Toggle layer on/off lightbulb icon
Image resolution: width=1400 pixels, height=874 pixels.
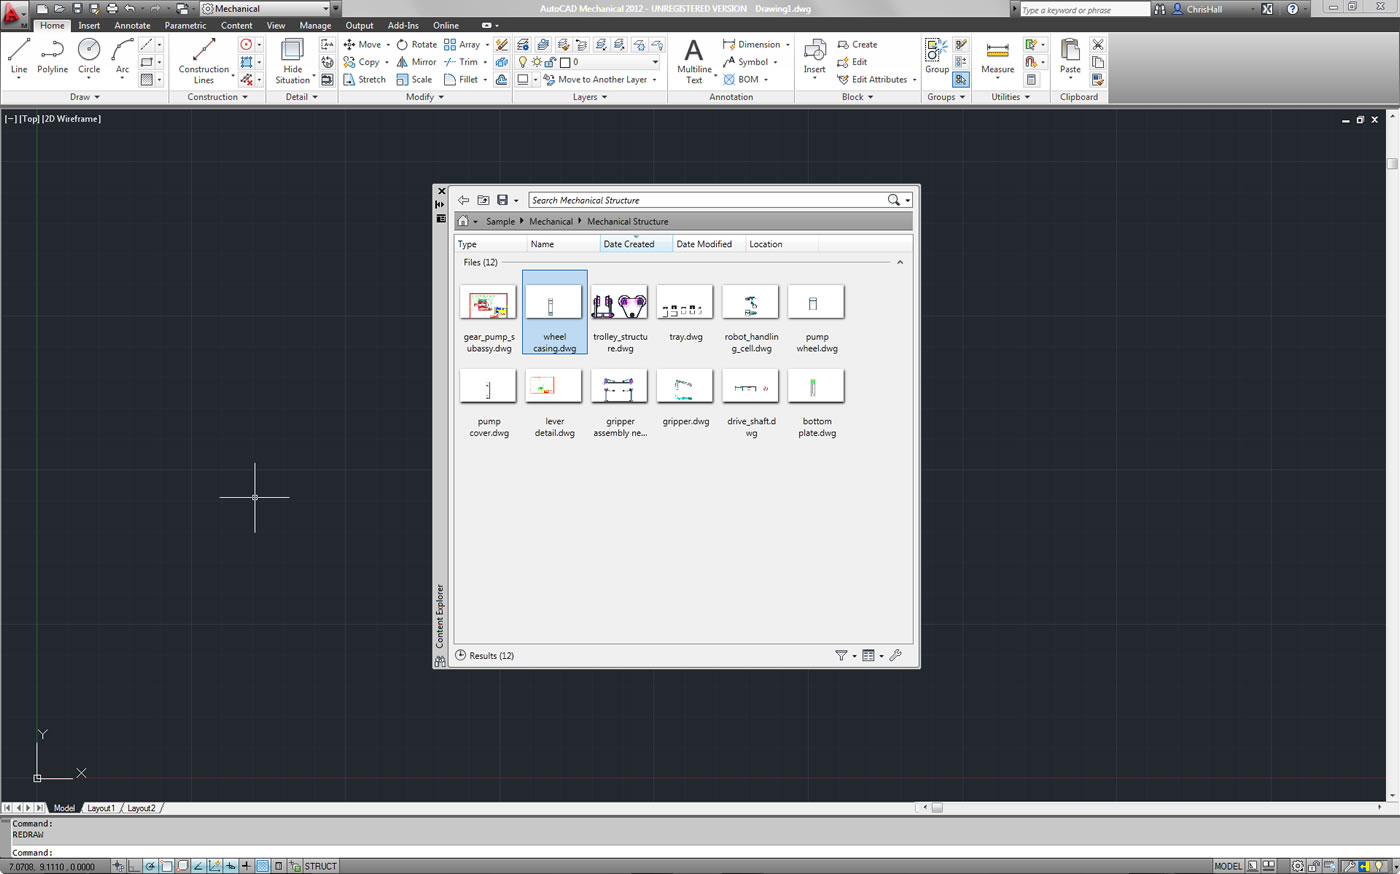[x=522, y=62]
